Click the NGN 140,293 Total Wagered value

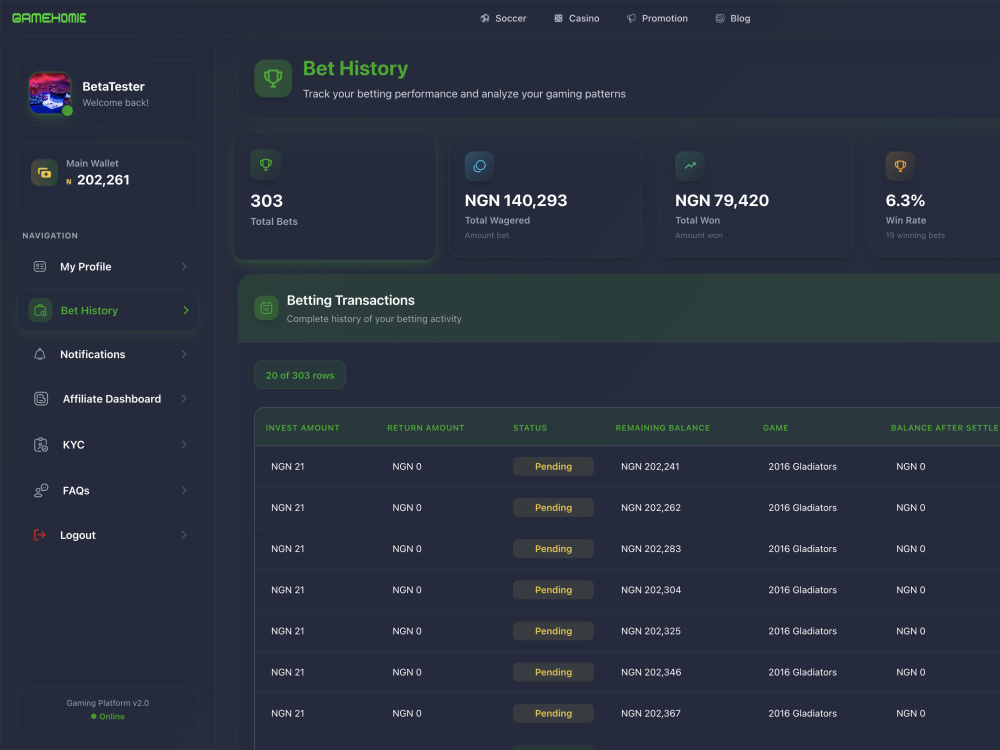(516, 200)
